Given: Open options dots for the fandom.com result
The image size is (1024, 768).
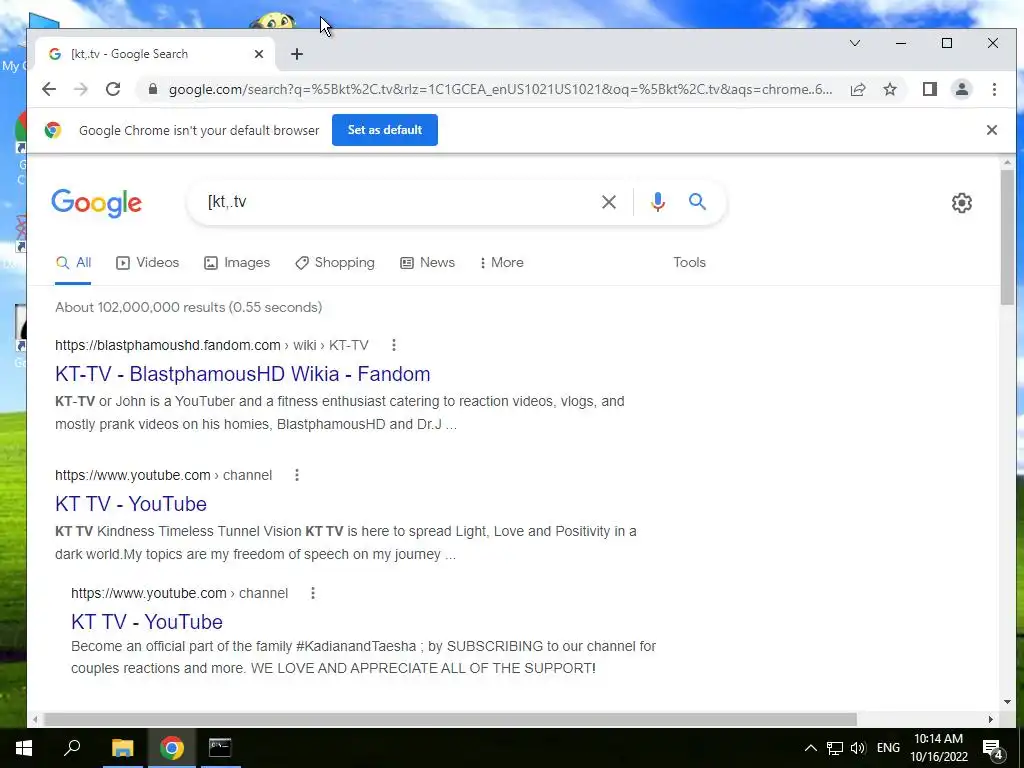Looking at the screenshot, I should [x=394, y=345].
